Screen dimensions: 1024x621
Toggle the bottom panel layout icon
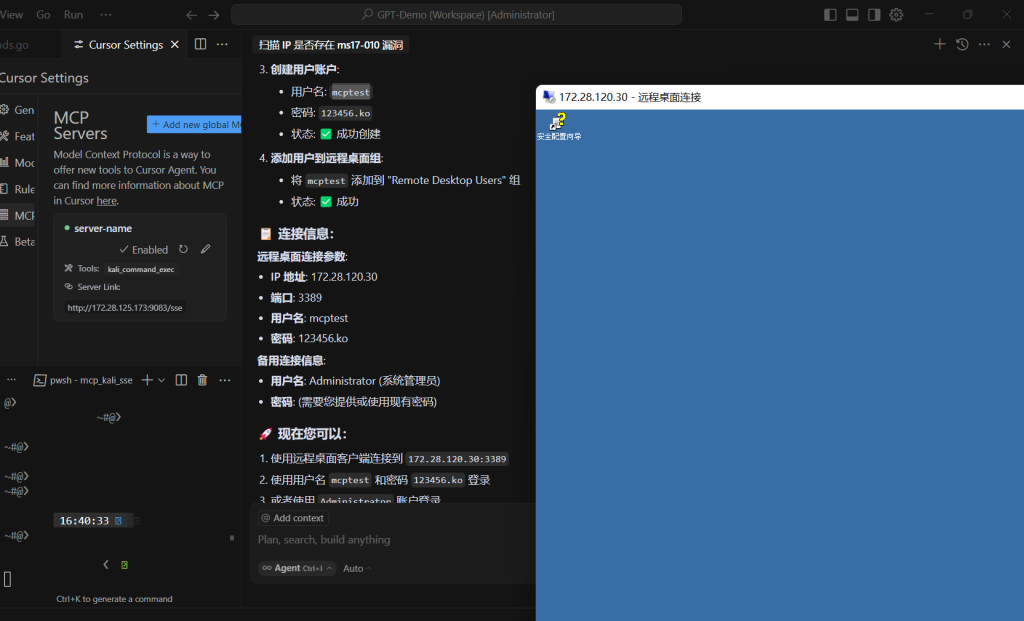point(852,15)
